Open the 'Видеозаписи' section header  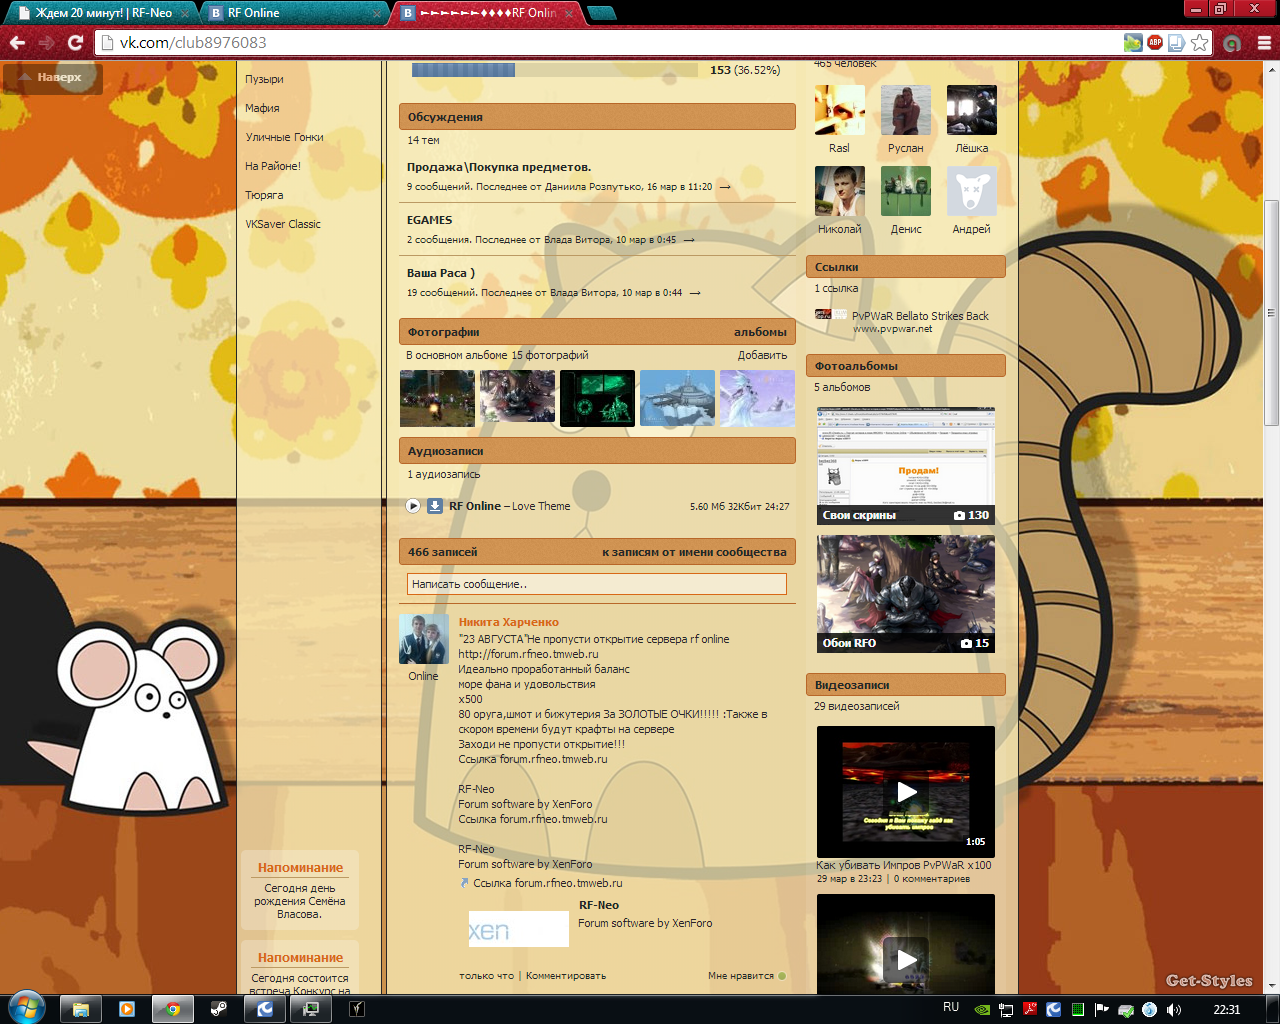point(906,685)
